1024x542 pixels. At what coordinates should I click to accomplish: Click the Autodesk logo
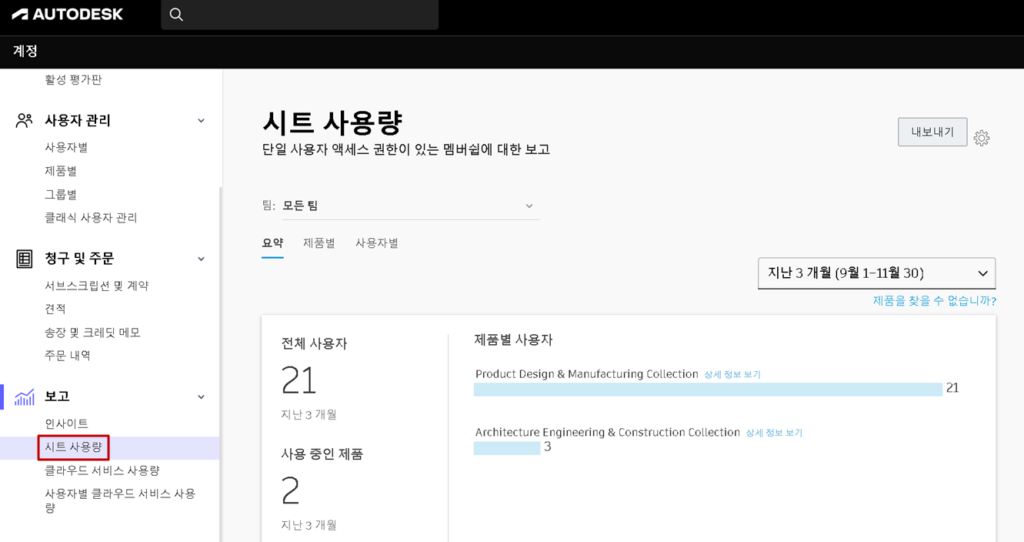click(67, 14)
